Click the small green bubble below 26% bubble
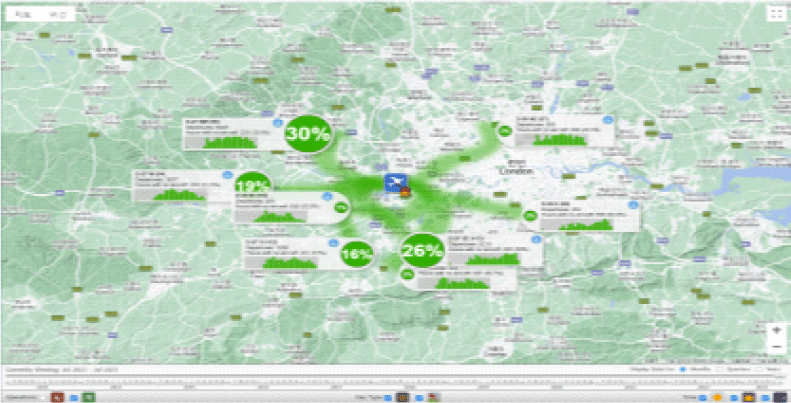Image resolution: width=791 pixels, height=403 pixels. 408,274
